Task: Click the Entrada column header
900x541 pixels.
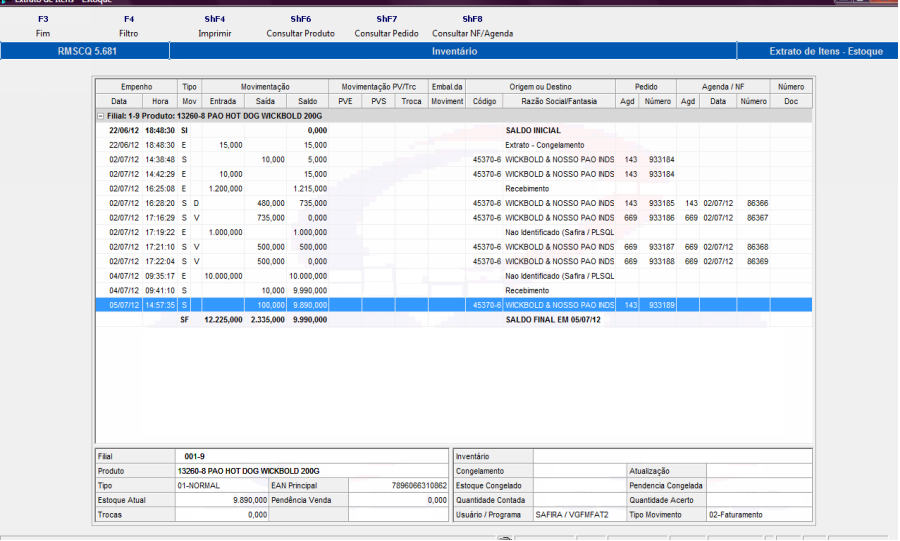Action: tap(223, 101)
